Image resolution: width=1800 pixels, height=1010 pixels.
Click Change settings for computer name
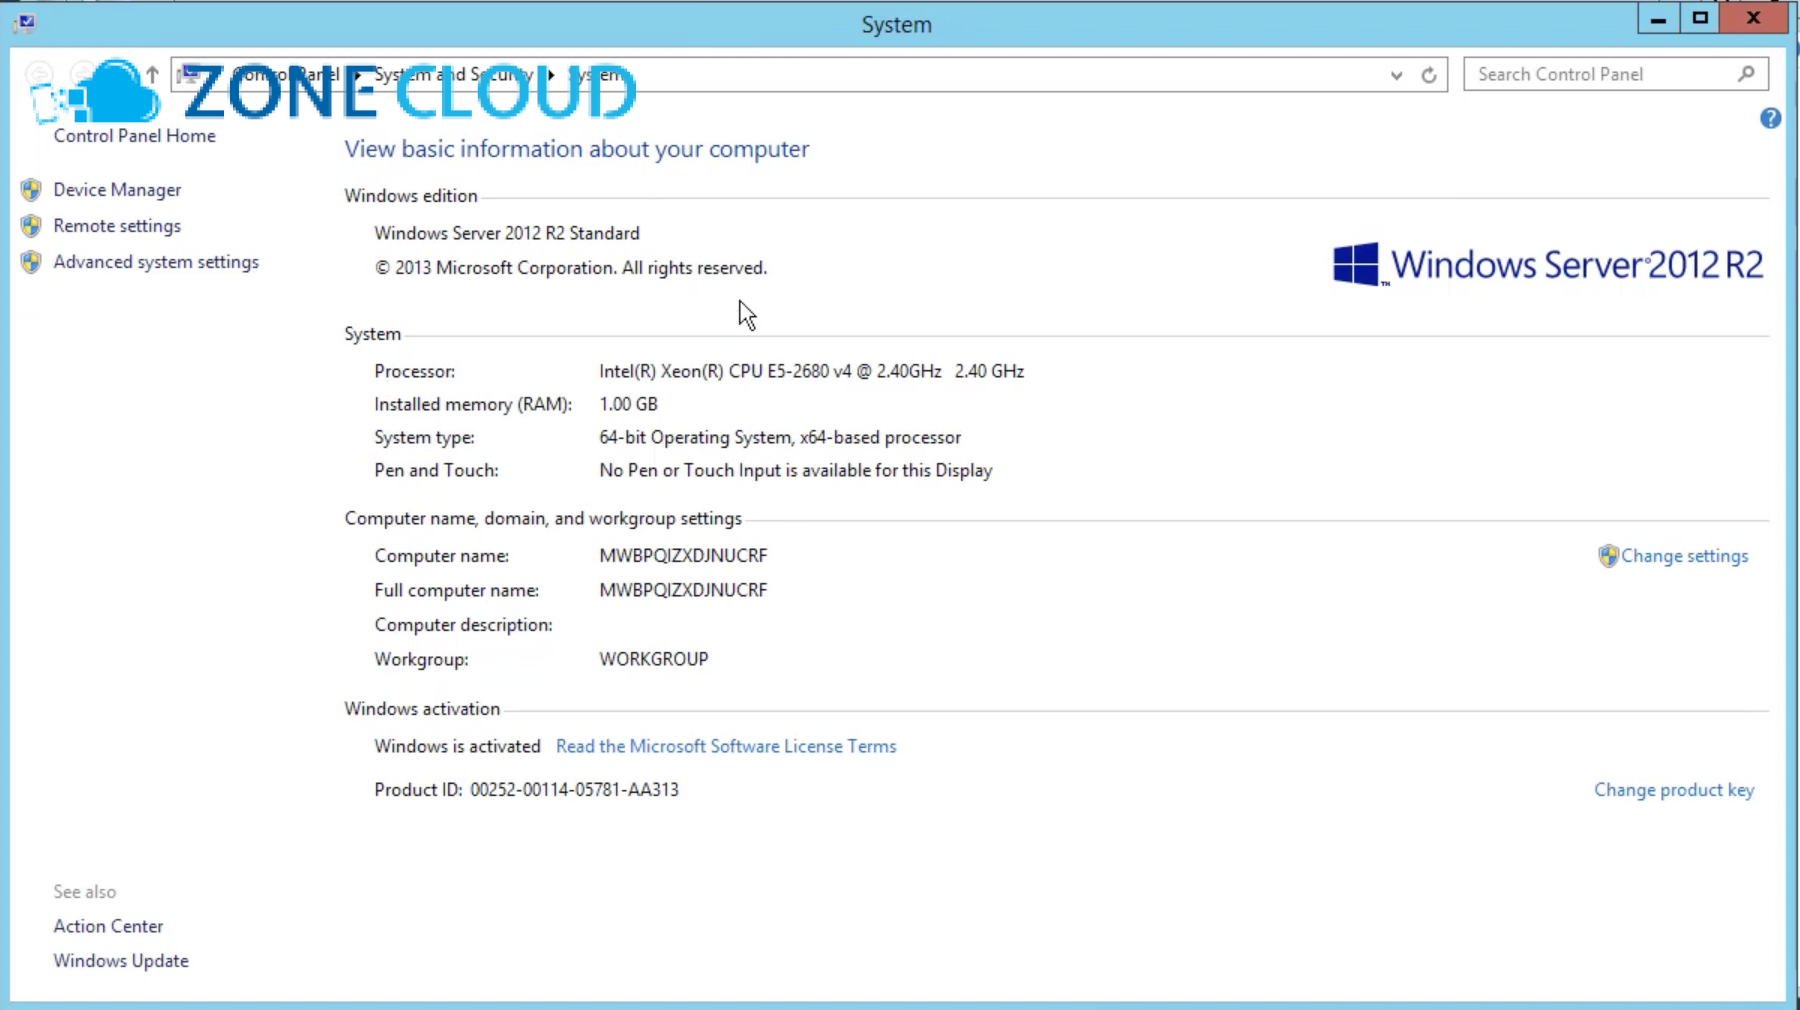pos(1684,556)
